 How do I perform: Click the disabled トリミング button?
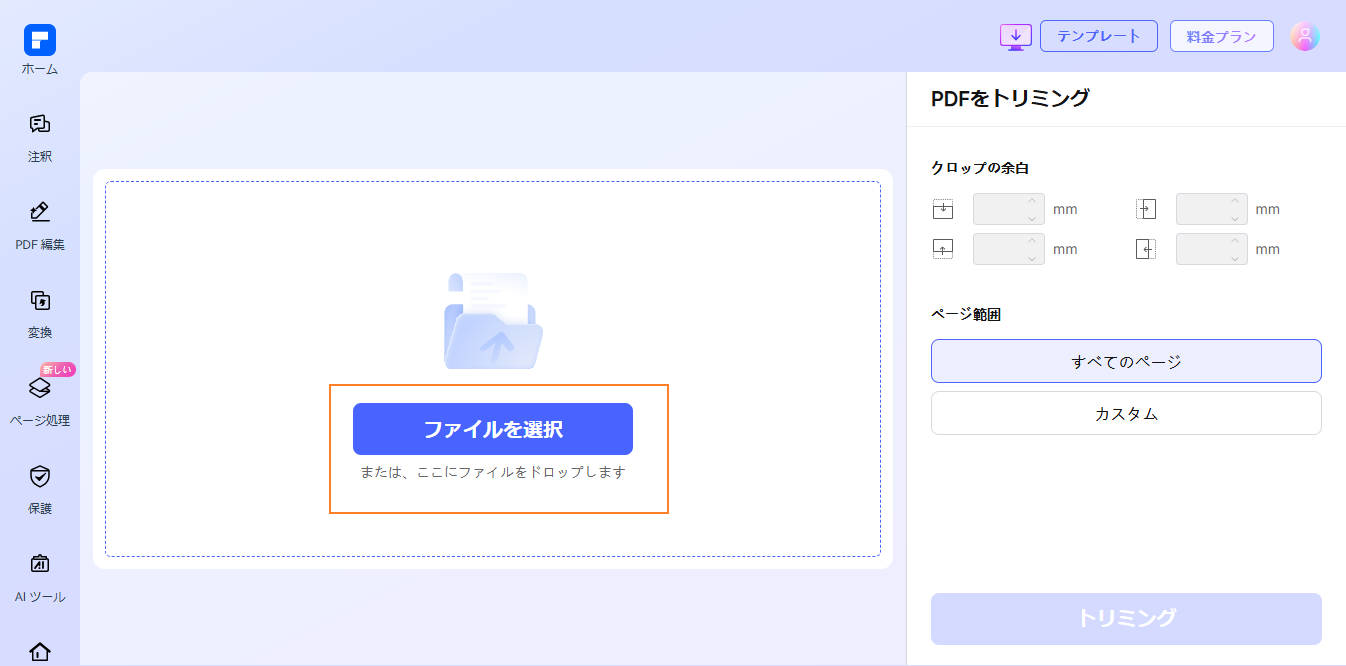pos(1126,618)
